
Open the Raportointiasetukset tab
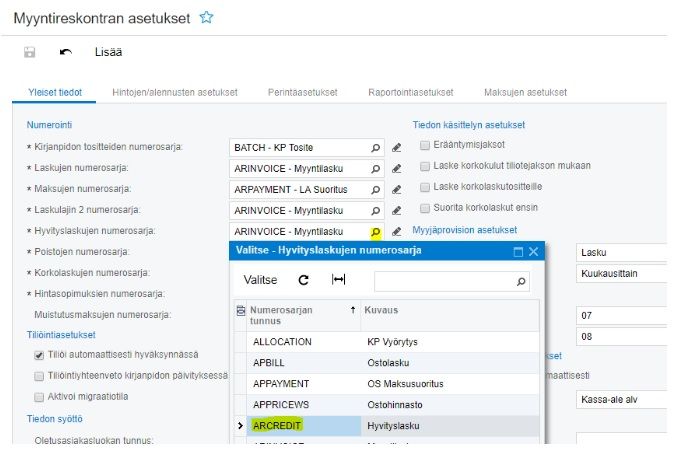pyautogui.click(x=410, y=93)
